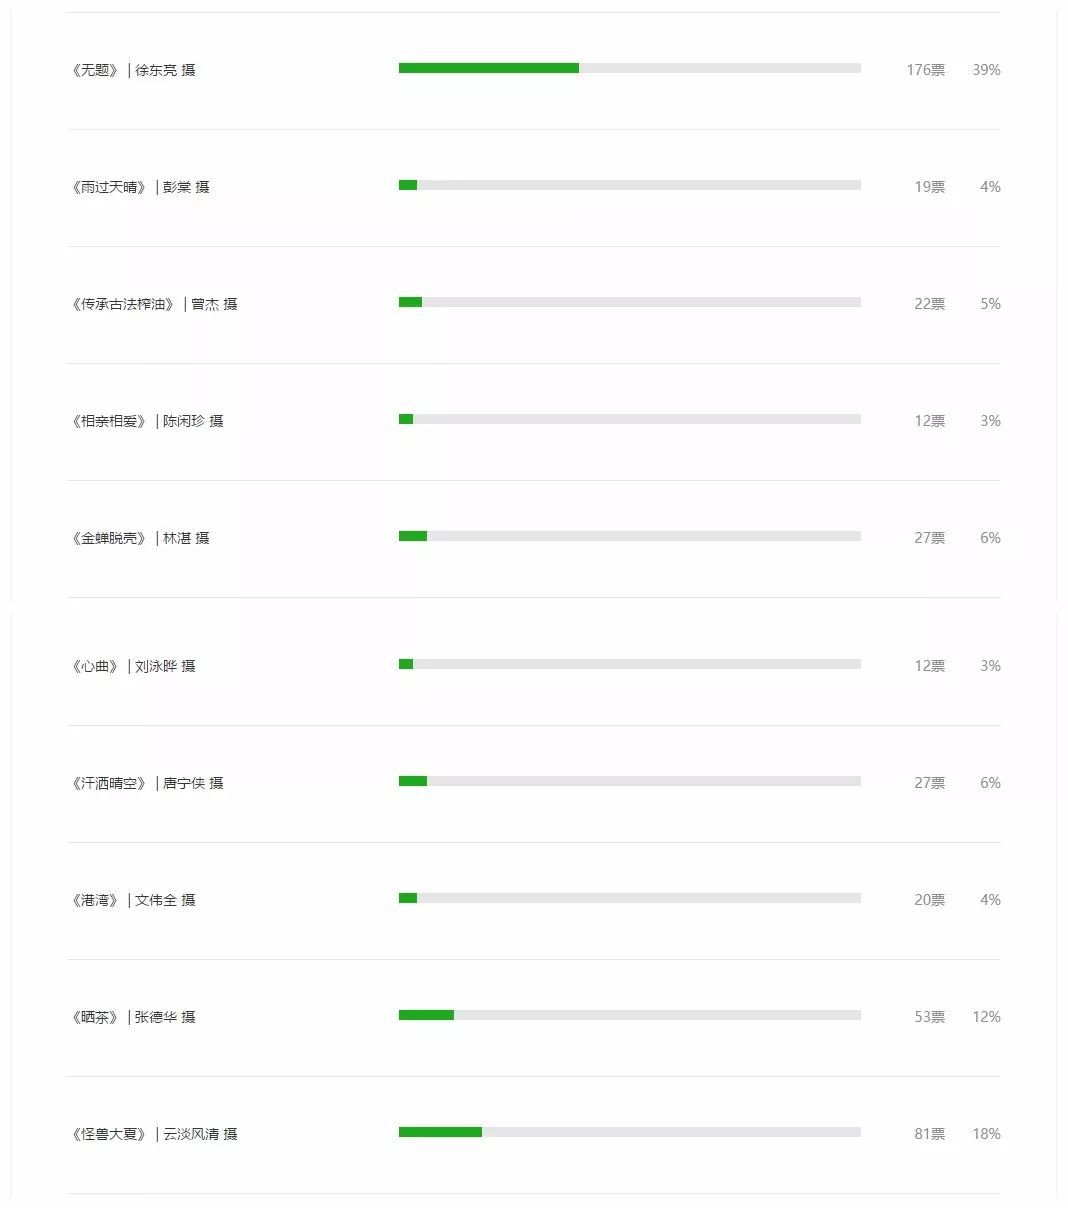The height and width of the screenshot is (1208, 1068).
Task: Select 《相亲相爱》陈闲珍 option
Action: coord(534,421)
